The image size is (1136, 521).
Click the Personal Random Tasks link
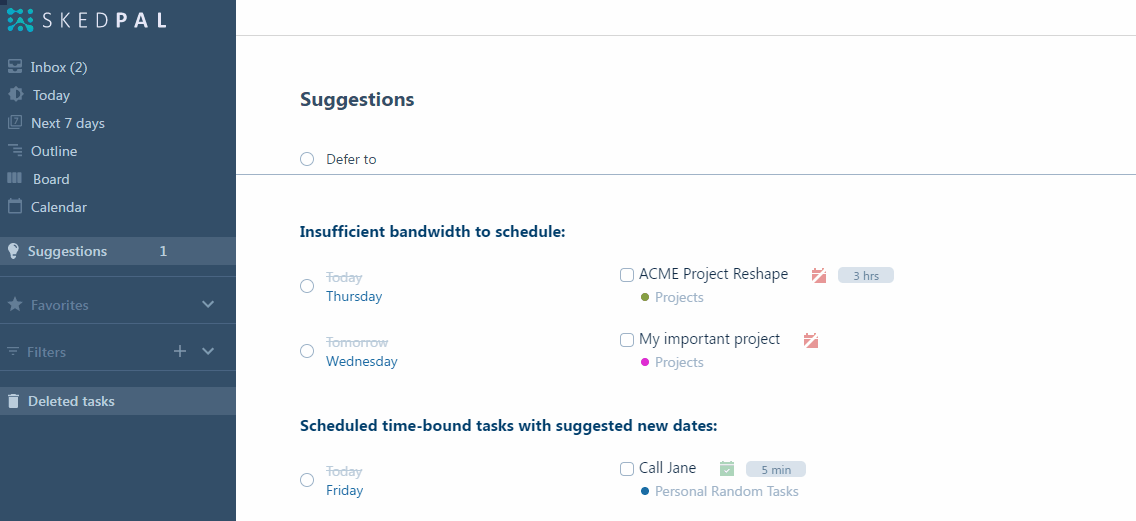726,491
